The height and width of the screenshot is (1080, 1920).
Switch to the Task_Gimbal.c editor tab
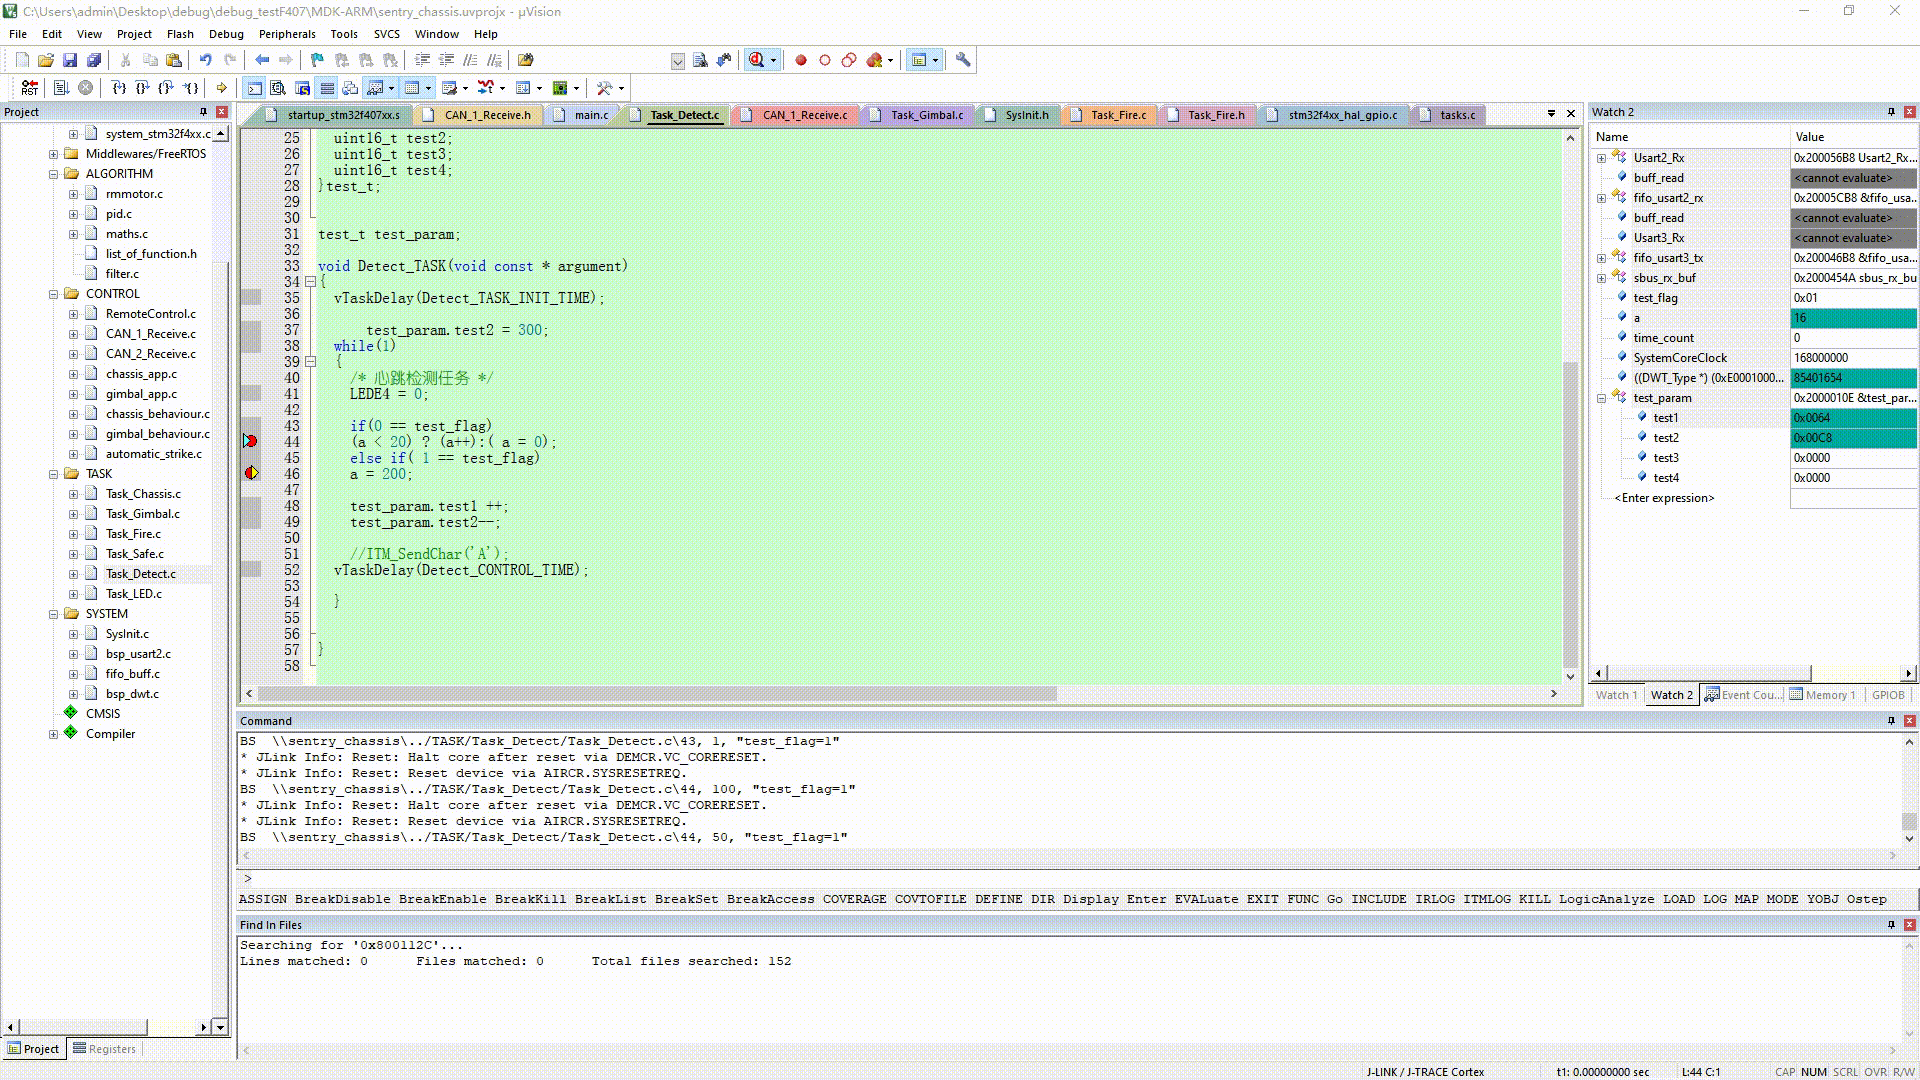click(x=926, y=115)
